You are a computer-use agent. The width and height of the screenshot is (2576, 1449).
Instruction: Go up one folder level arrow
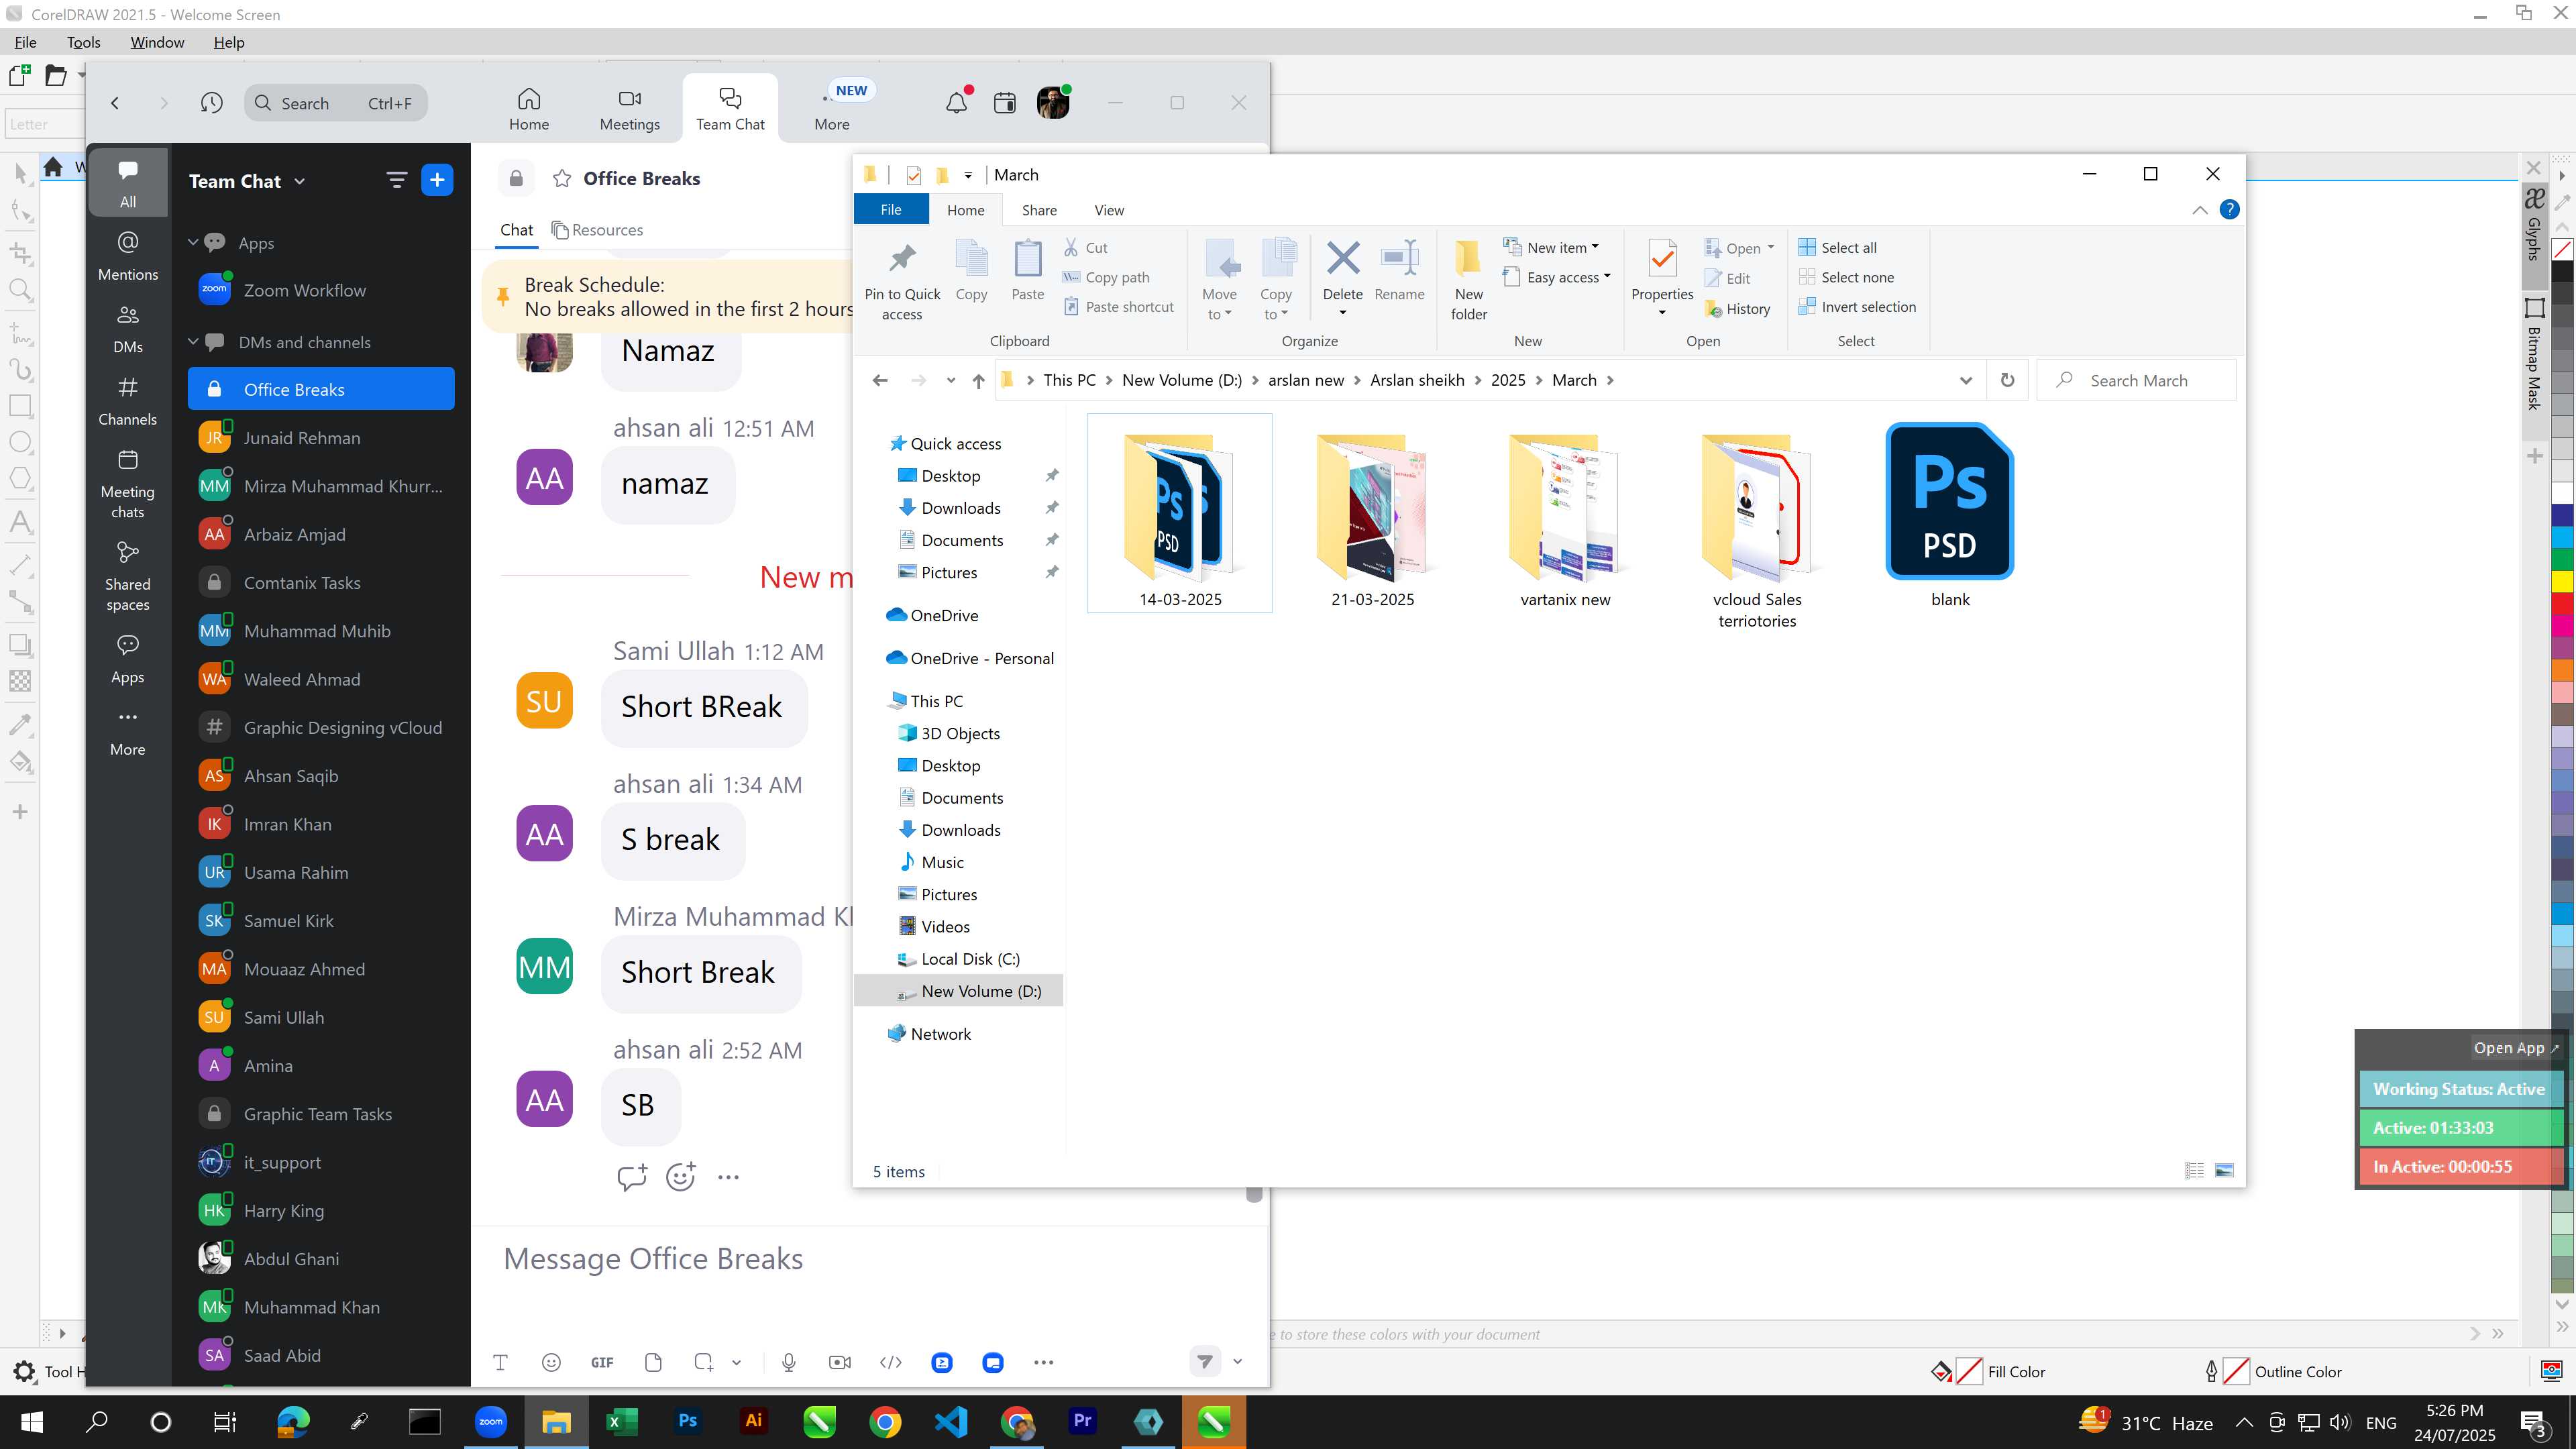[x=978, y=380]
